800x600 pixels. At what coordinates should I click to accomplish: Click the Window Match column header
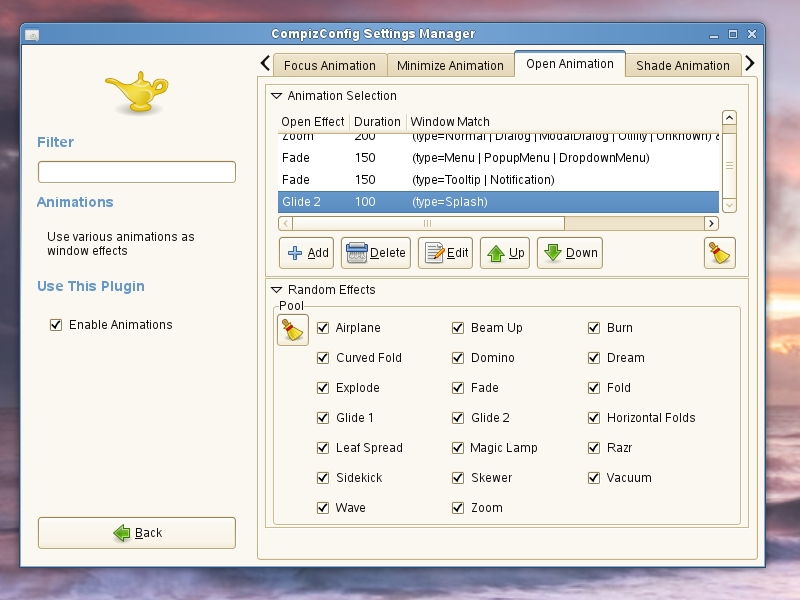pos(563,122)
